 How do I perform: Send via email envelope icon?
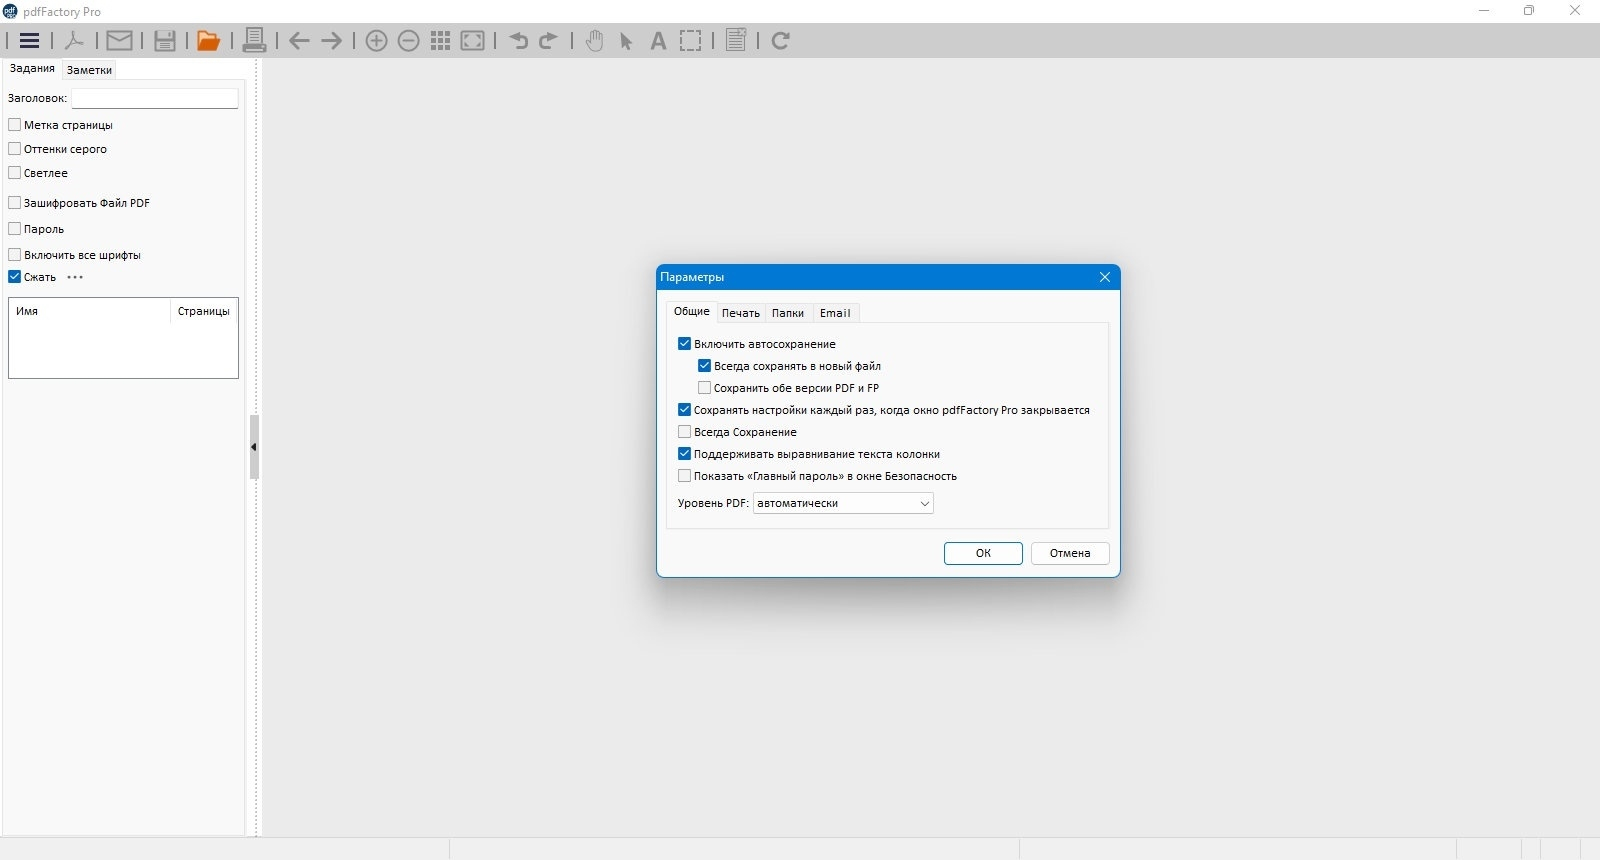point(119,41)
